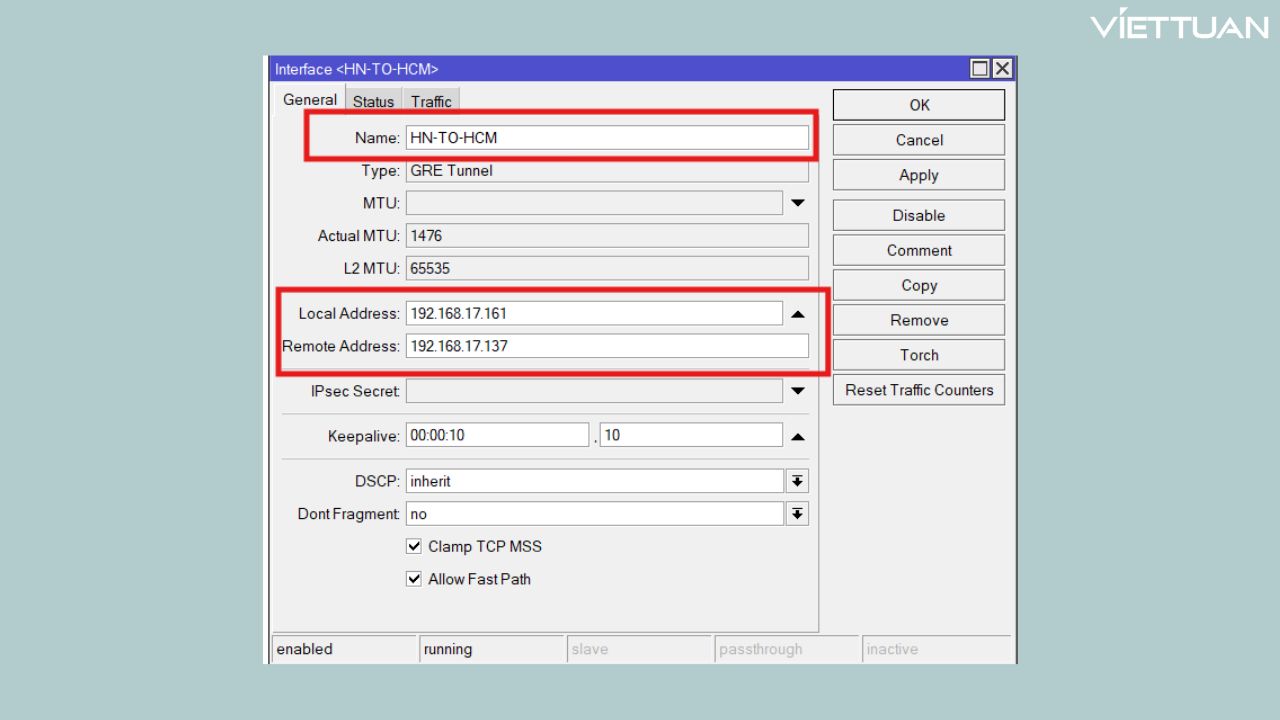The width and height of the screenshot is (1280, 720).
Task: Add a Comment to the interface
Action: click(x=917, y=249)
